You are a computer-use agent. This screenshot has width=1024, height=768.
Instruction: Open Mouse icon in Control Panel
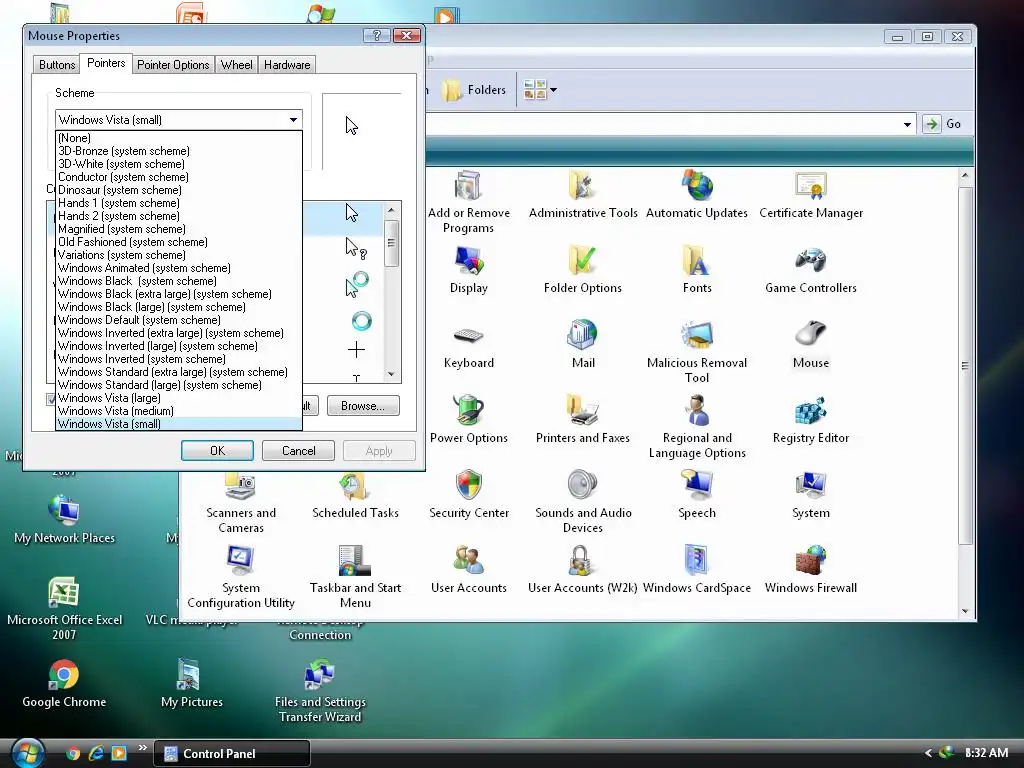811,344
